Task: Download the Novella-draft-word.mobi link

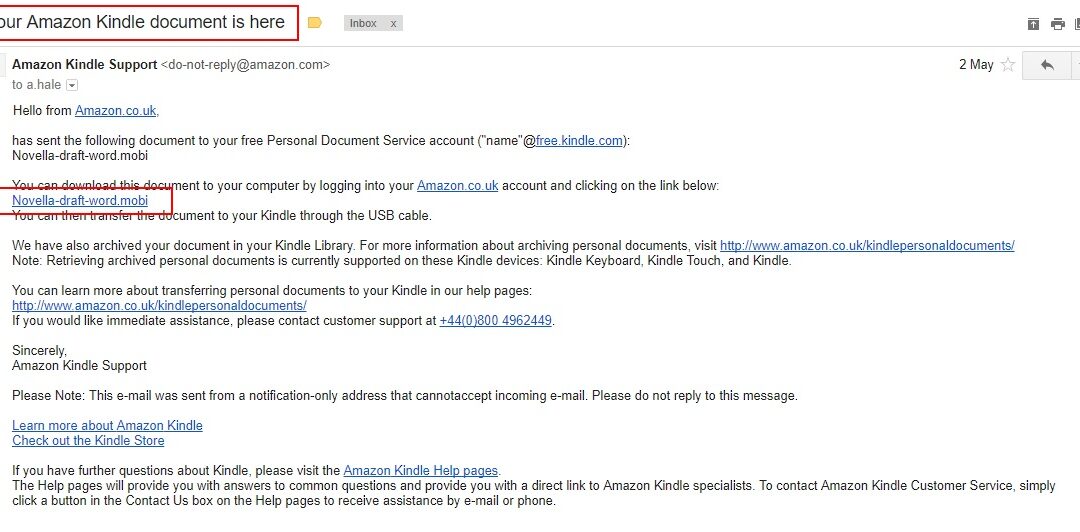Action: click(x=80, y=201)
